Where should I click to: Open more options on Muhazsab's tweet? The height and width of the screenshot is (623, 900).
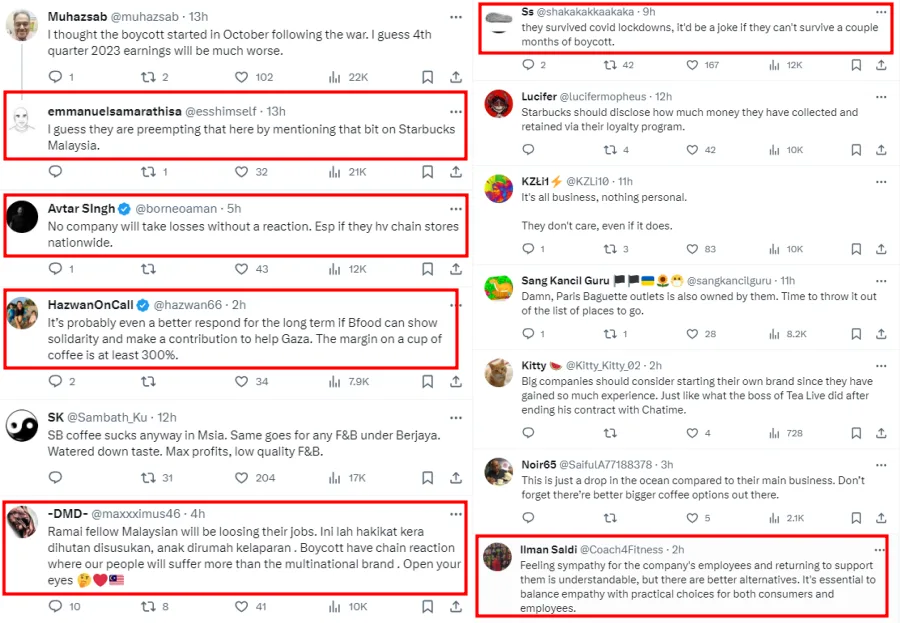pyautogui.click(x=455, y=17)
